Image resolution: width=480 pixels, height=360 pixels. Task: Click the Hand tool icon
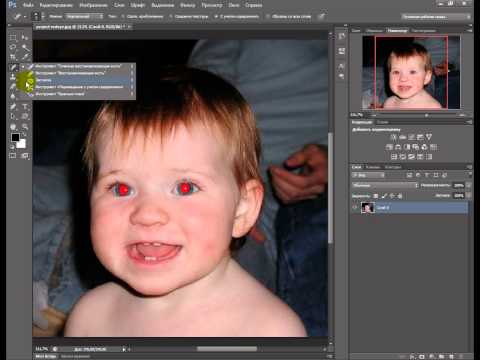(x=13, y=127)
